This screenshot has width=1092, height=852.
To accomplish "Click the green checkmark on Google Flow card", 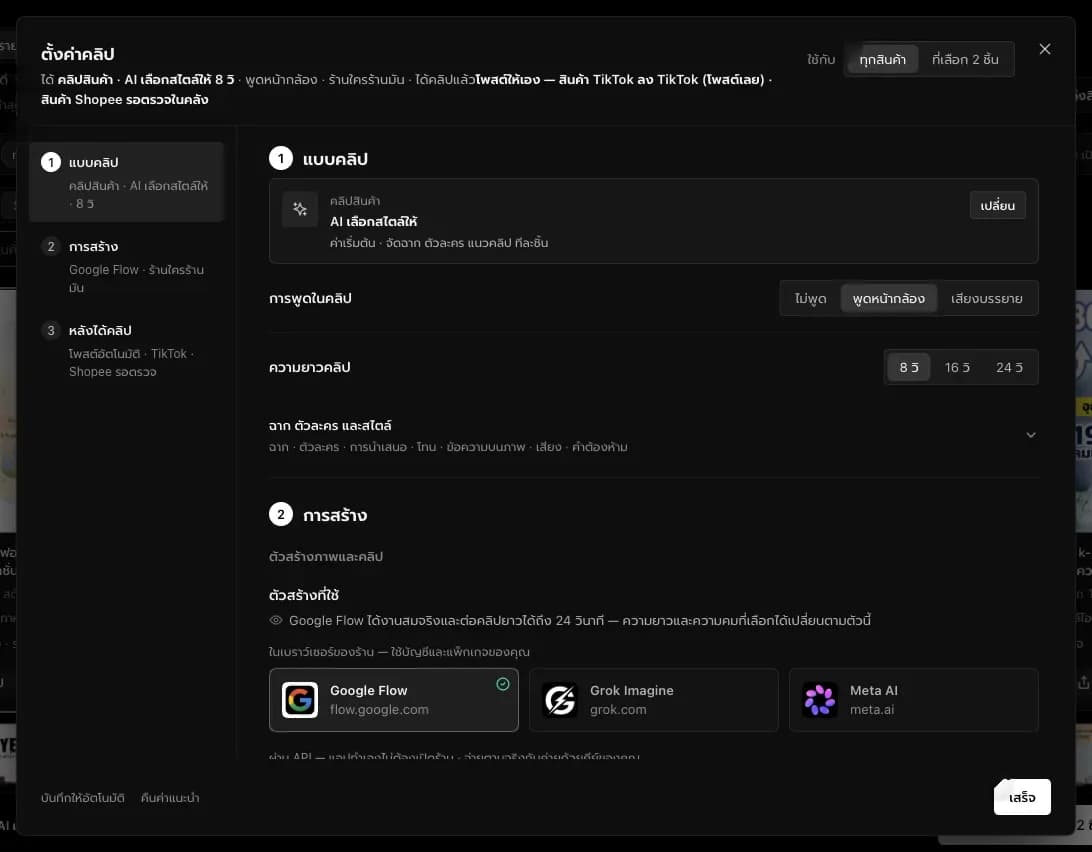I will [503, 684].
